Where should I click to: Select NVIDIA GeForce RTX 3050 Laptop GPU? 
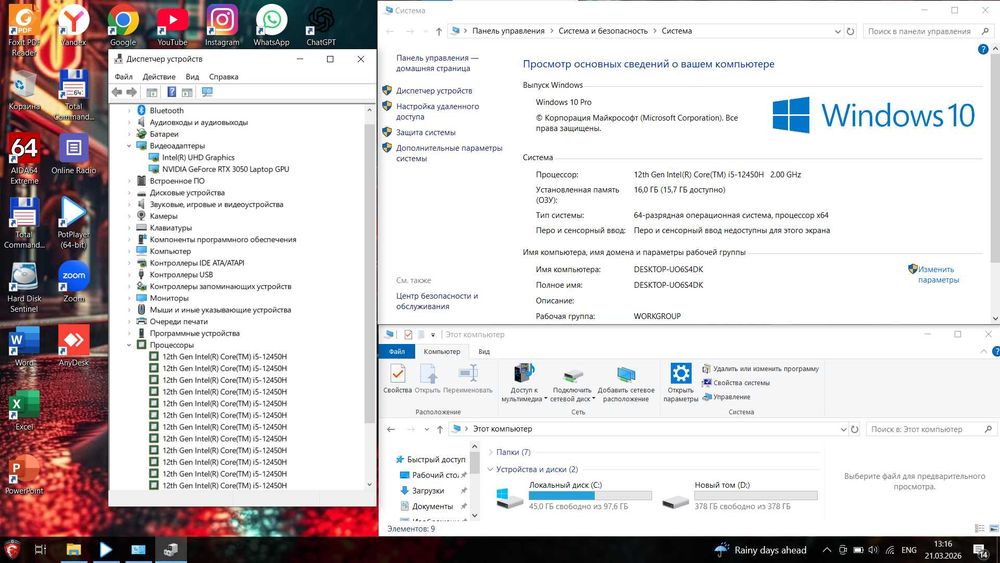point(225,169)
